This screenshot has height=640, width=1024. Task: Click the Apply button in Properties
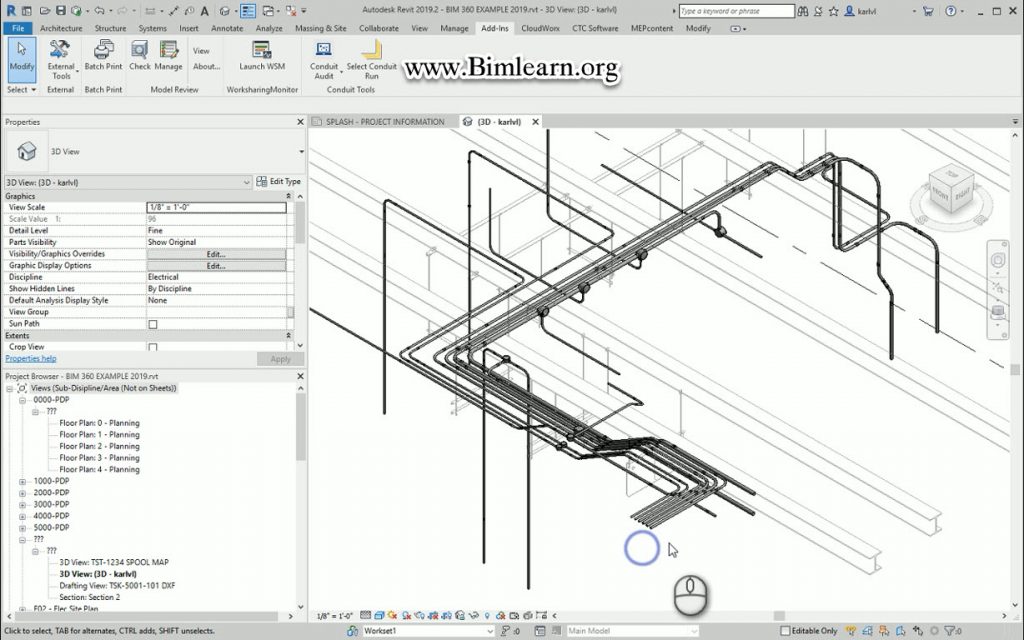[280, 359]
